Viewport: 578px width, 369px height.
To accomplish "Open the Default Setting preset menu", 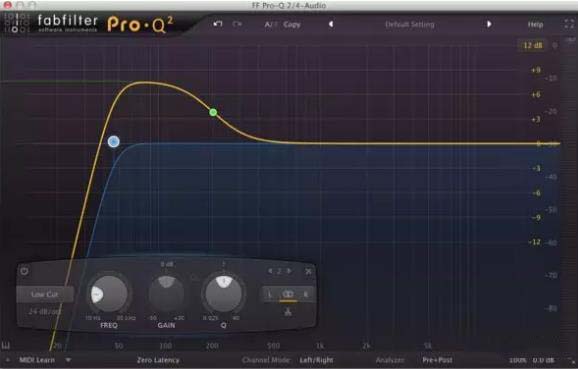I will (x=410, y=25).
